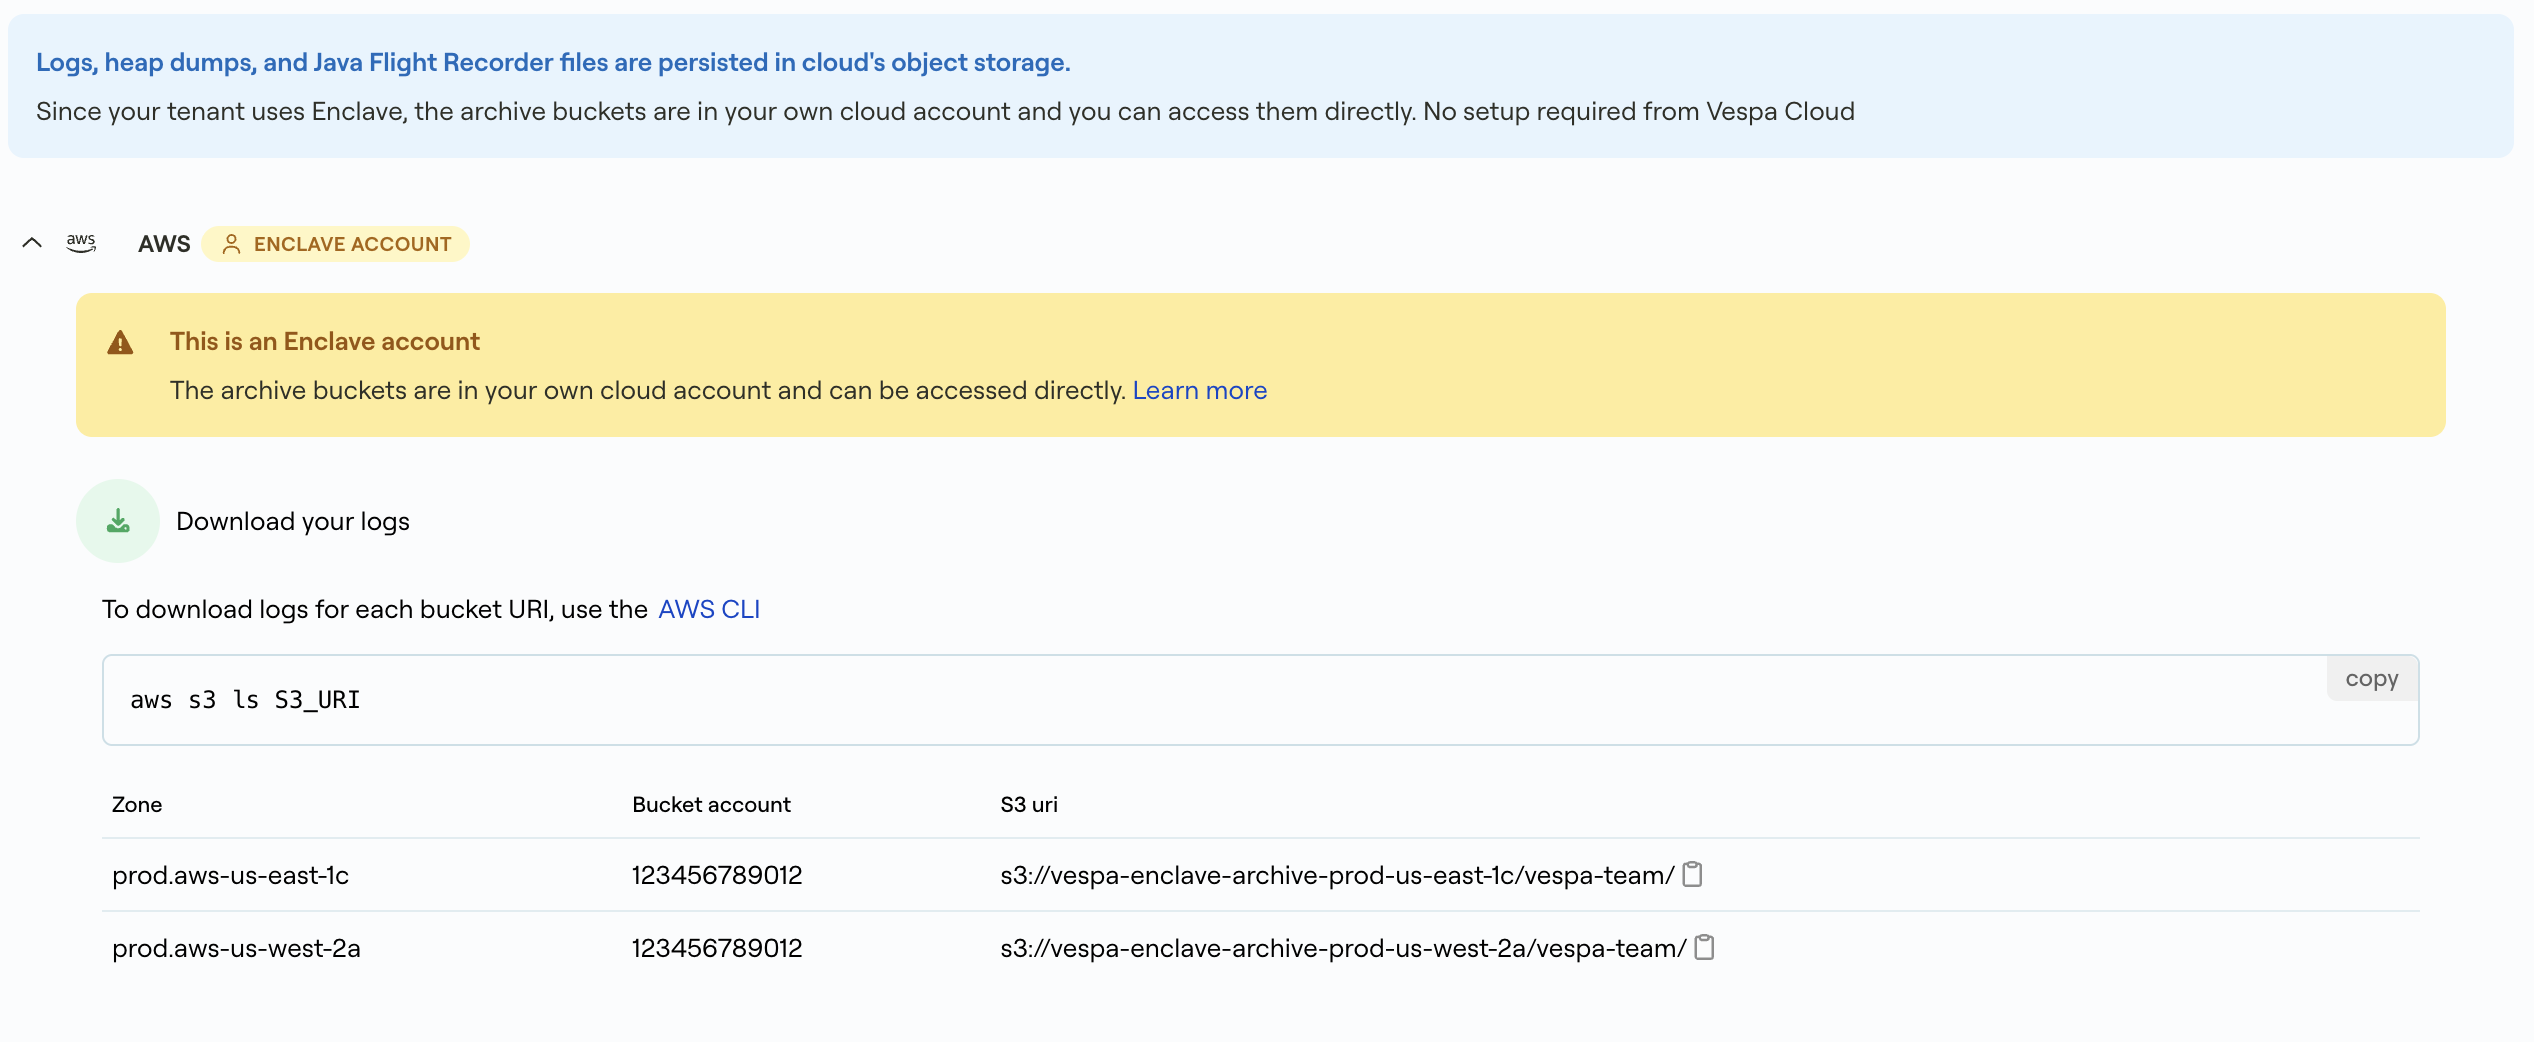
Task: Copy the us-east-1c S3 URI via clipboard icon
Action: point(1692,874)
